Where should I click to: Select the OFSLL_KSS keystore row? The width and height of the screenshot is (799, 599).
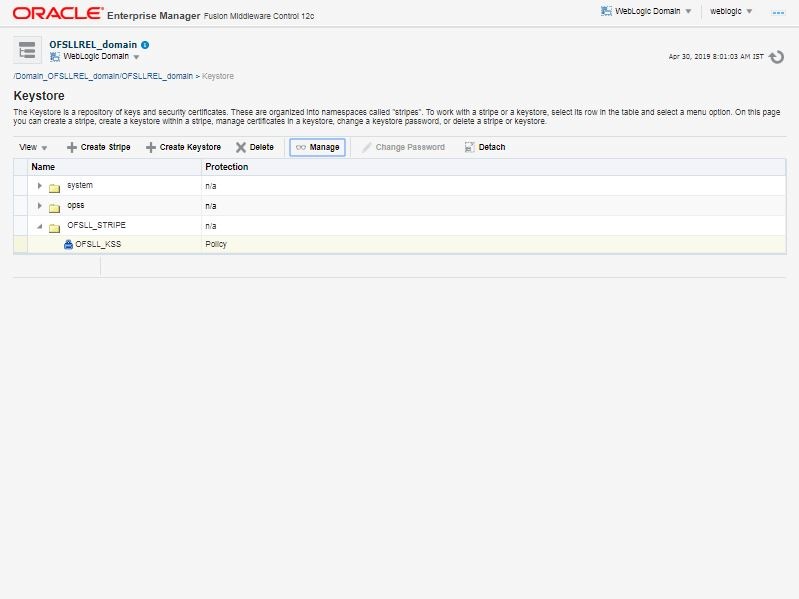(x=400, y=244)
